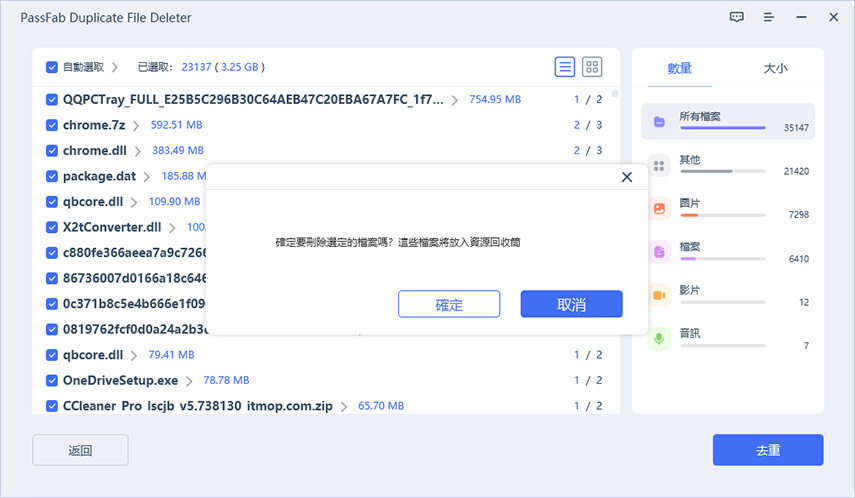The image size is (855, 498).
Task: Switch to grid view layout
Action: tap(592, 67)
